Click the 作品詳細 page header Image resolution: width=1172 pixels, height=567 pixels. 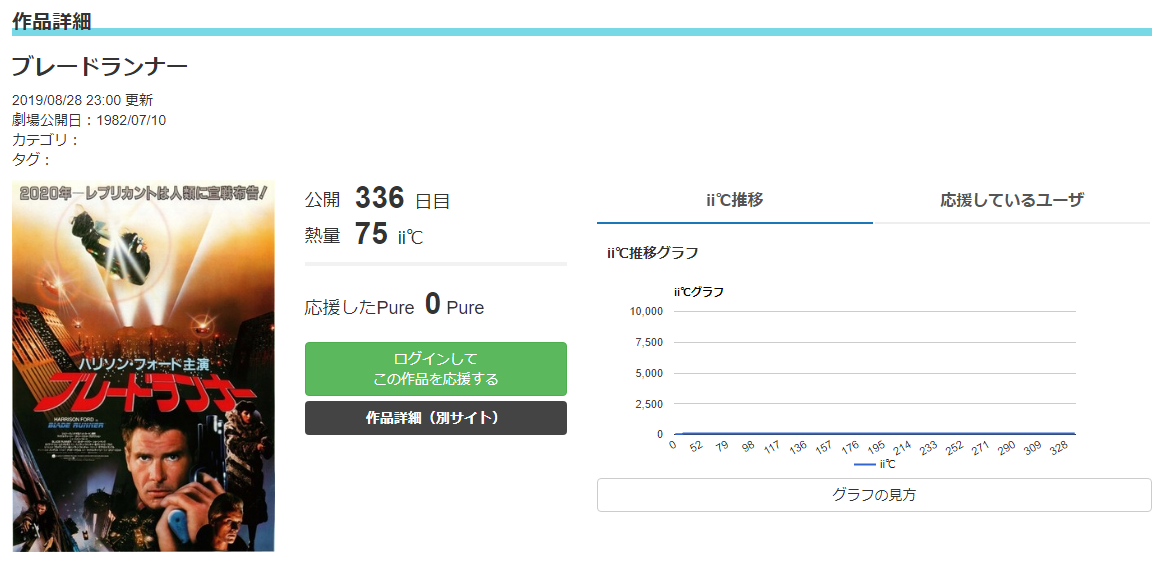[51, 21]
